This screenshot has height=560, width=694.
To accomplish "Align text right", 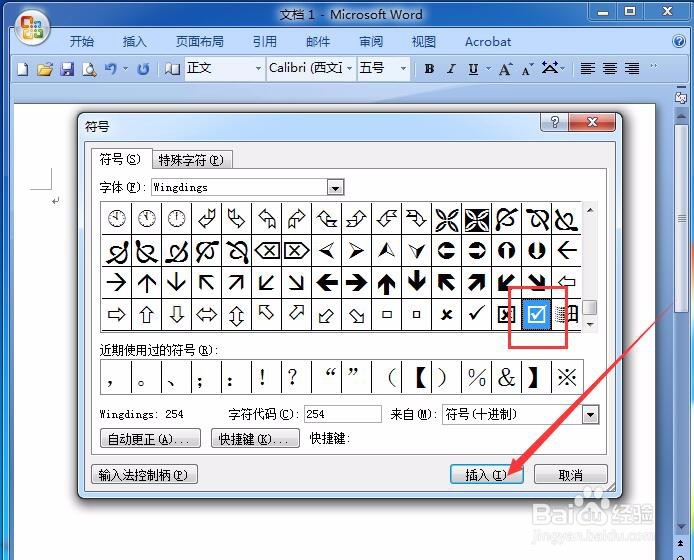I will pyautogui.click(x=632, y=69).
